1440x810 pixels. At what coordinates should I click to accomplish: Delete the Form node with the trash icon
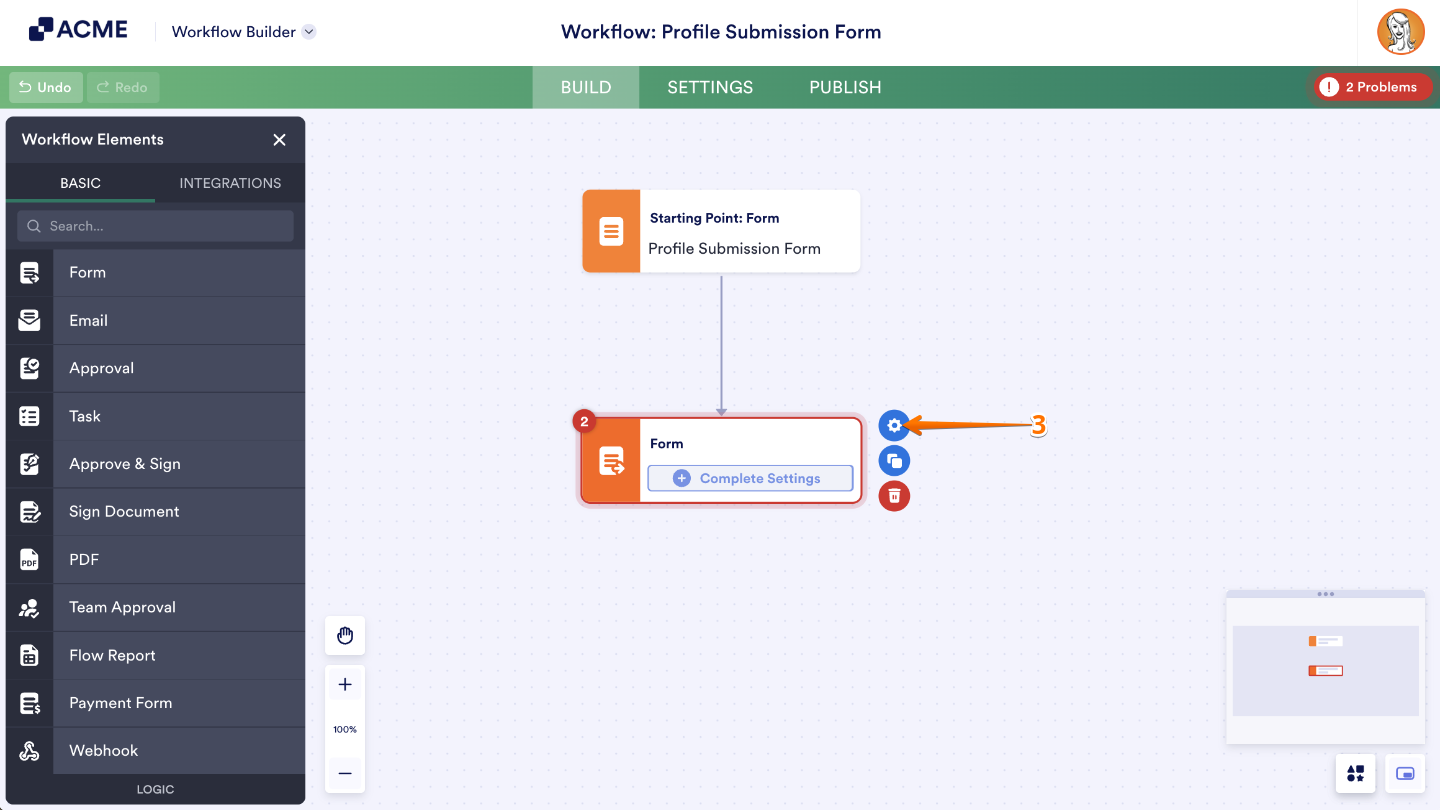(894, 496)
